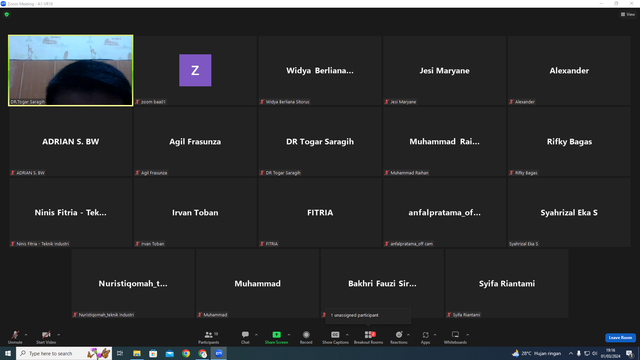Click the green encryption shield icon
The height and width of the screenshot is (360, 640).
coord(7,15)
